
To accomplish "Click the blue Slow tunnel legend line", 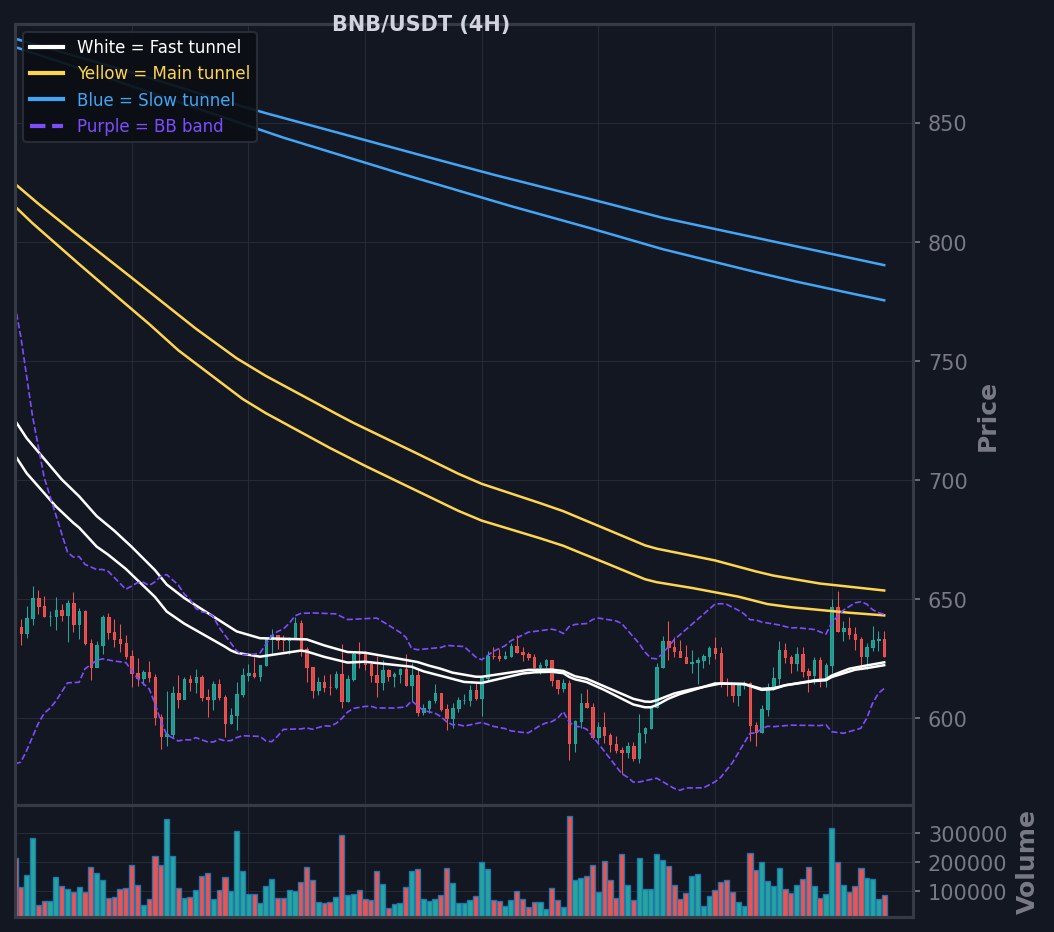I will pyautogui.click(x=46, y=99).
